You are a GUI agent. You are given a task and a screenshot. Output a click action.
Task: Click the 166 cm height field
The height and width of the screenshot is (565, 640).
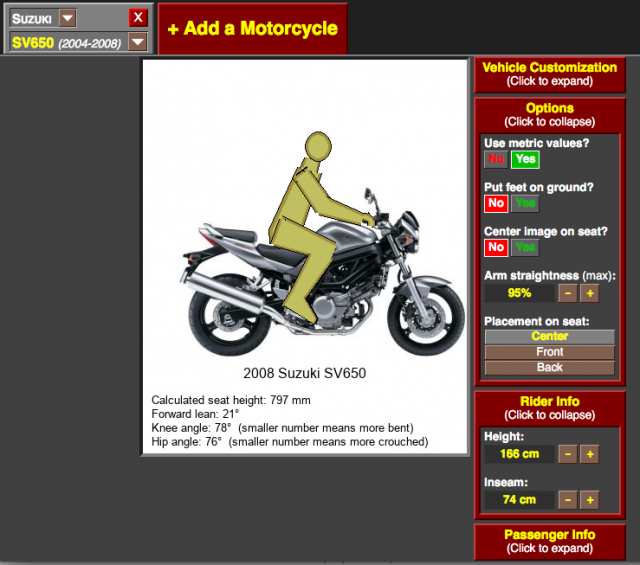coord(519,455)
